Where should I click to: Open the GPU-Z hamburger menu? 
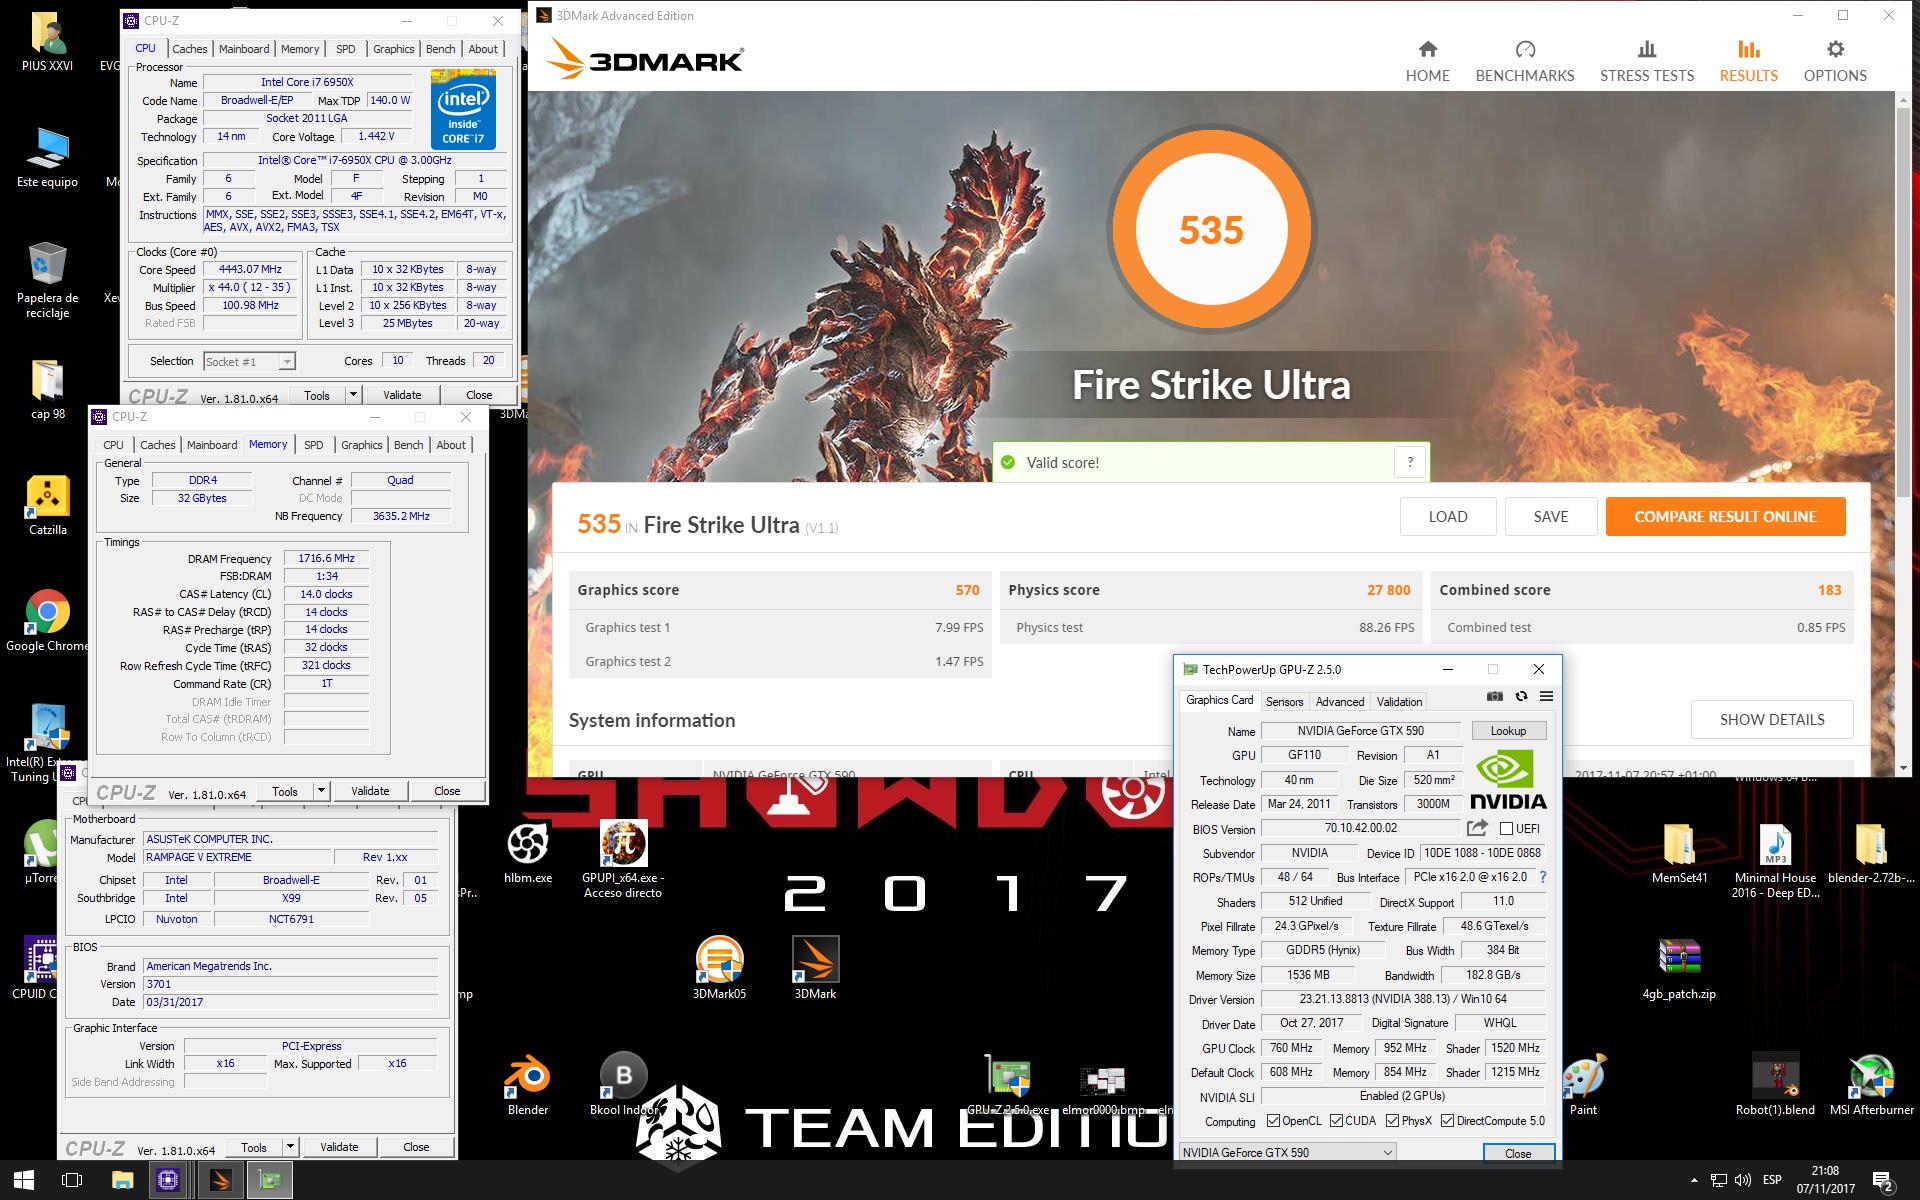coord(1546,696)
